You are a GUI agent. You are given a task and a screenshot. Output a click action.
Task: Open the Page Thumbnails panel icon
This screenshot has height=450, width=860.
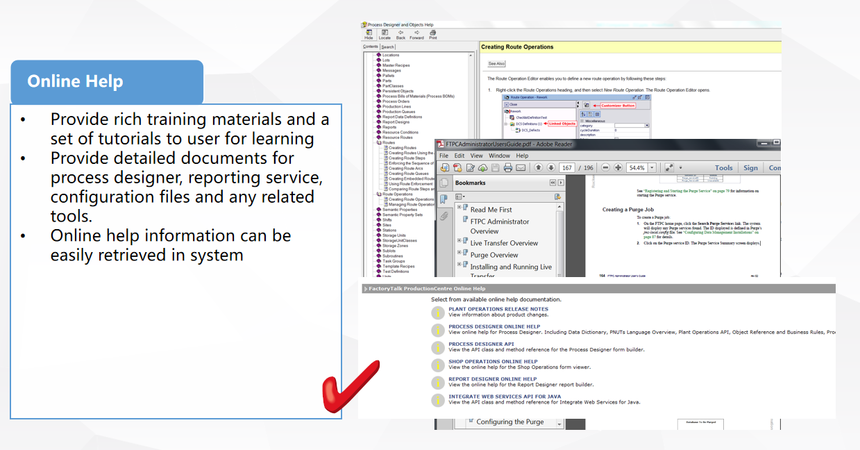(444, 183)
